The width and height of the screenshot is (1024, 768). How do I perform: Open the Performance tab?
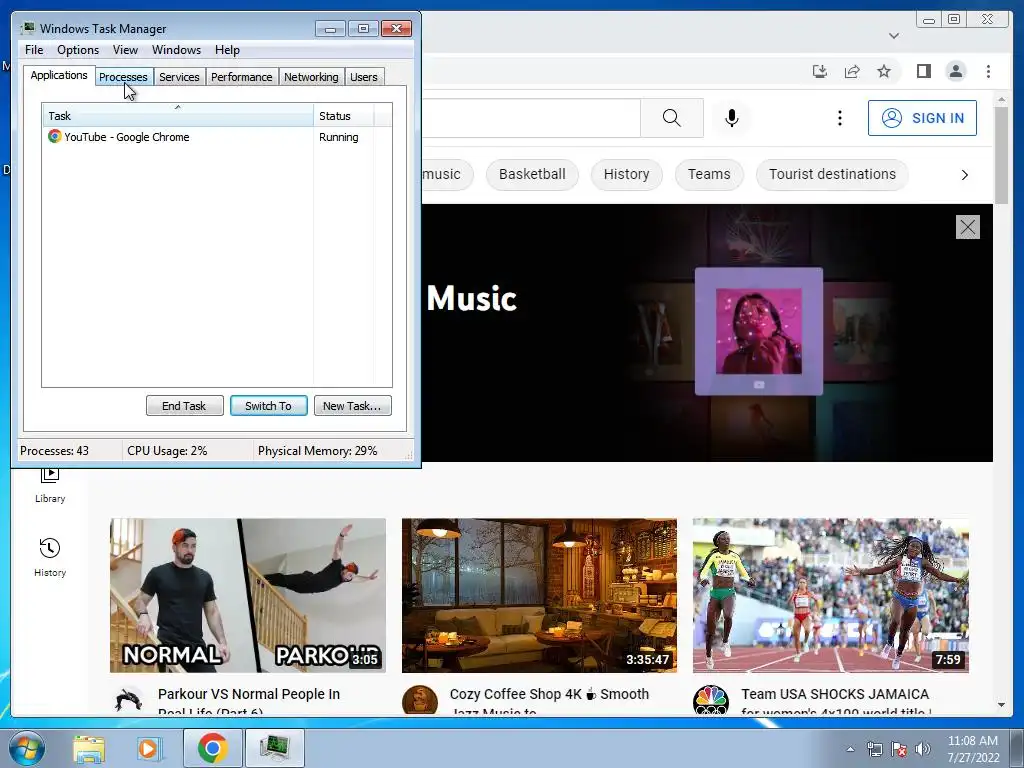pyautogui.click(x=241, y=77)
